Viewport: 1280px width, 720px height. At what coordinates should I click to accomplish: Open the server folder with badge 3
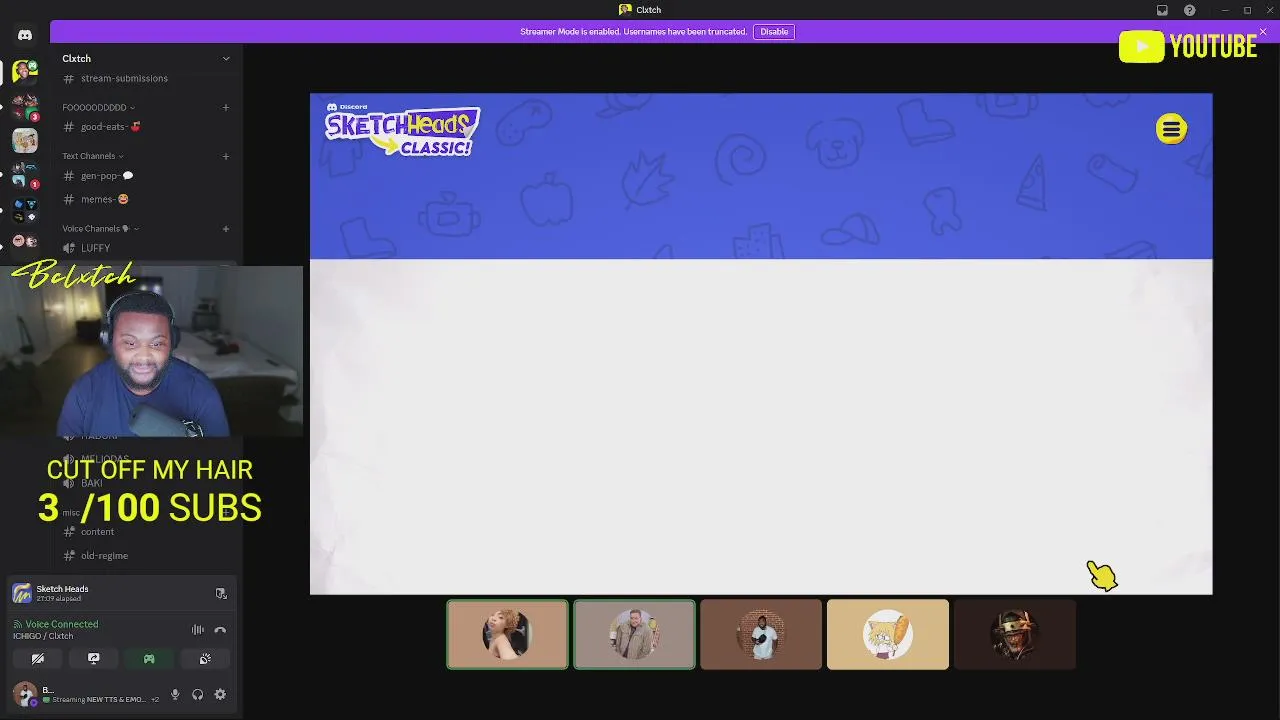click(25, 105)
